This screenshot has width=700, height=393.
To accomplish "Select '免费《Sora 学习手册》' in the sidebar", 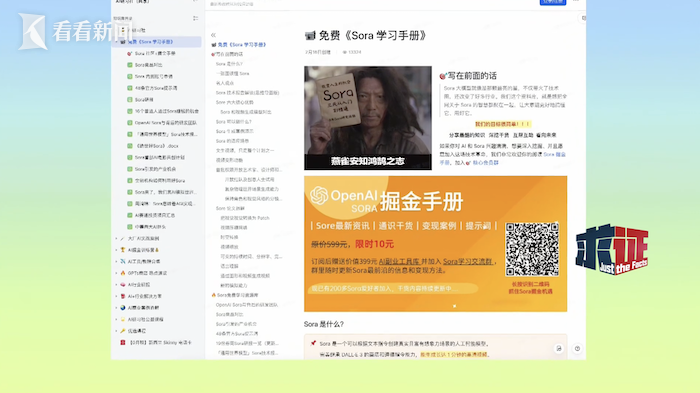I will 157,42.
